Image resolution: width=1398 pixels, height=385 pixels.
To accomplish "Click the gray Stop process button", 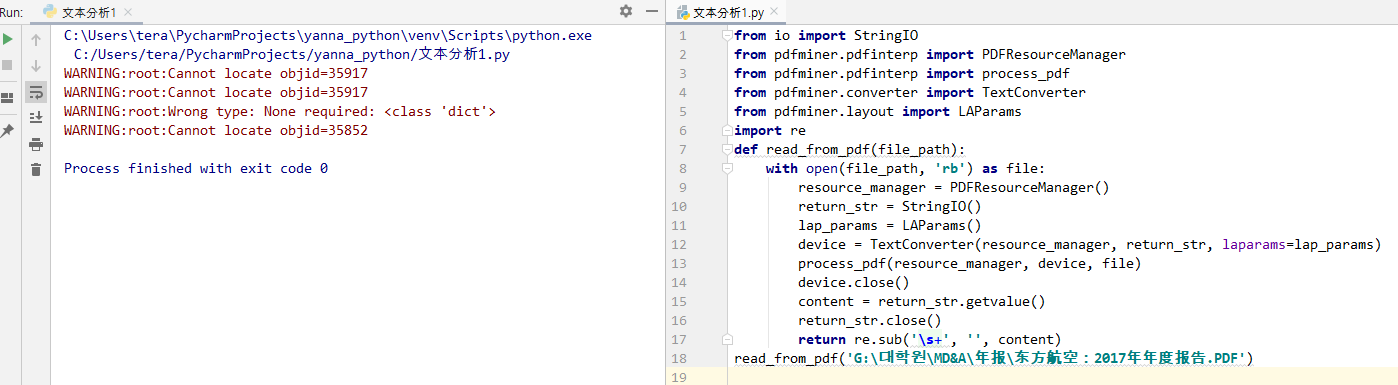I will (8, 65).
